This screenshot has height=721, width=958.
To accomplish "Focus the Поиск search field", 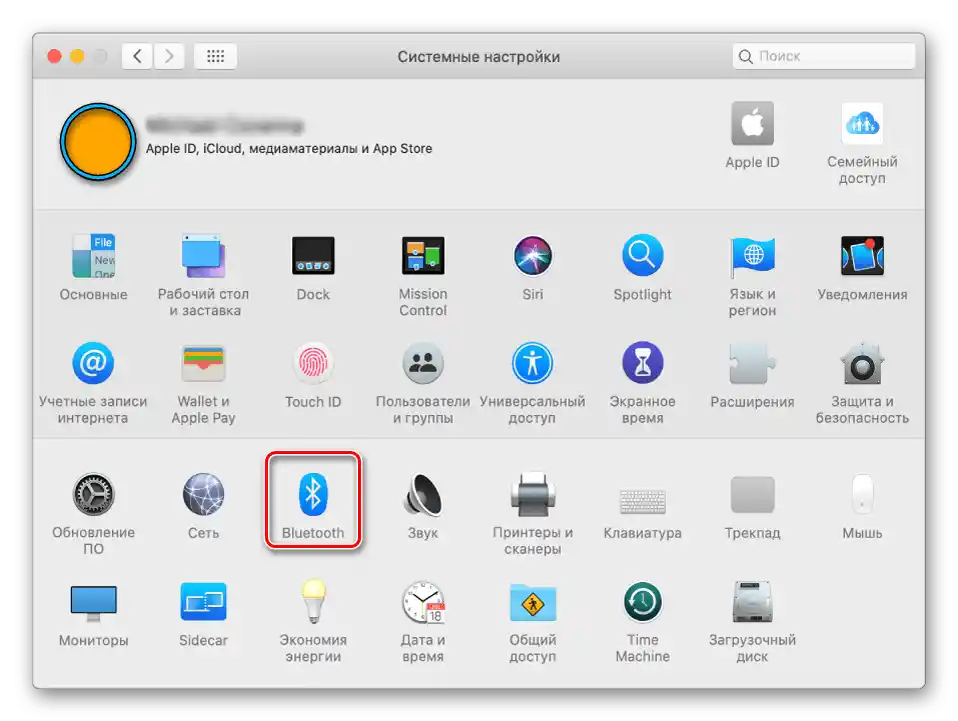I will (x=824, y=56).
